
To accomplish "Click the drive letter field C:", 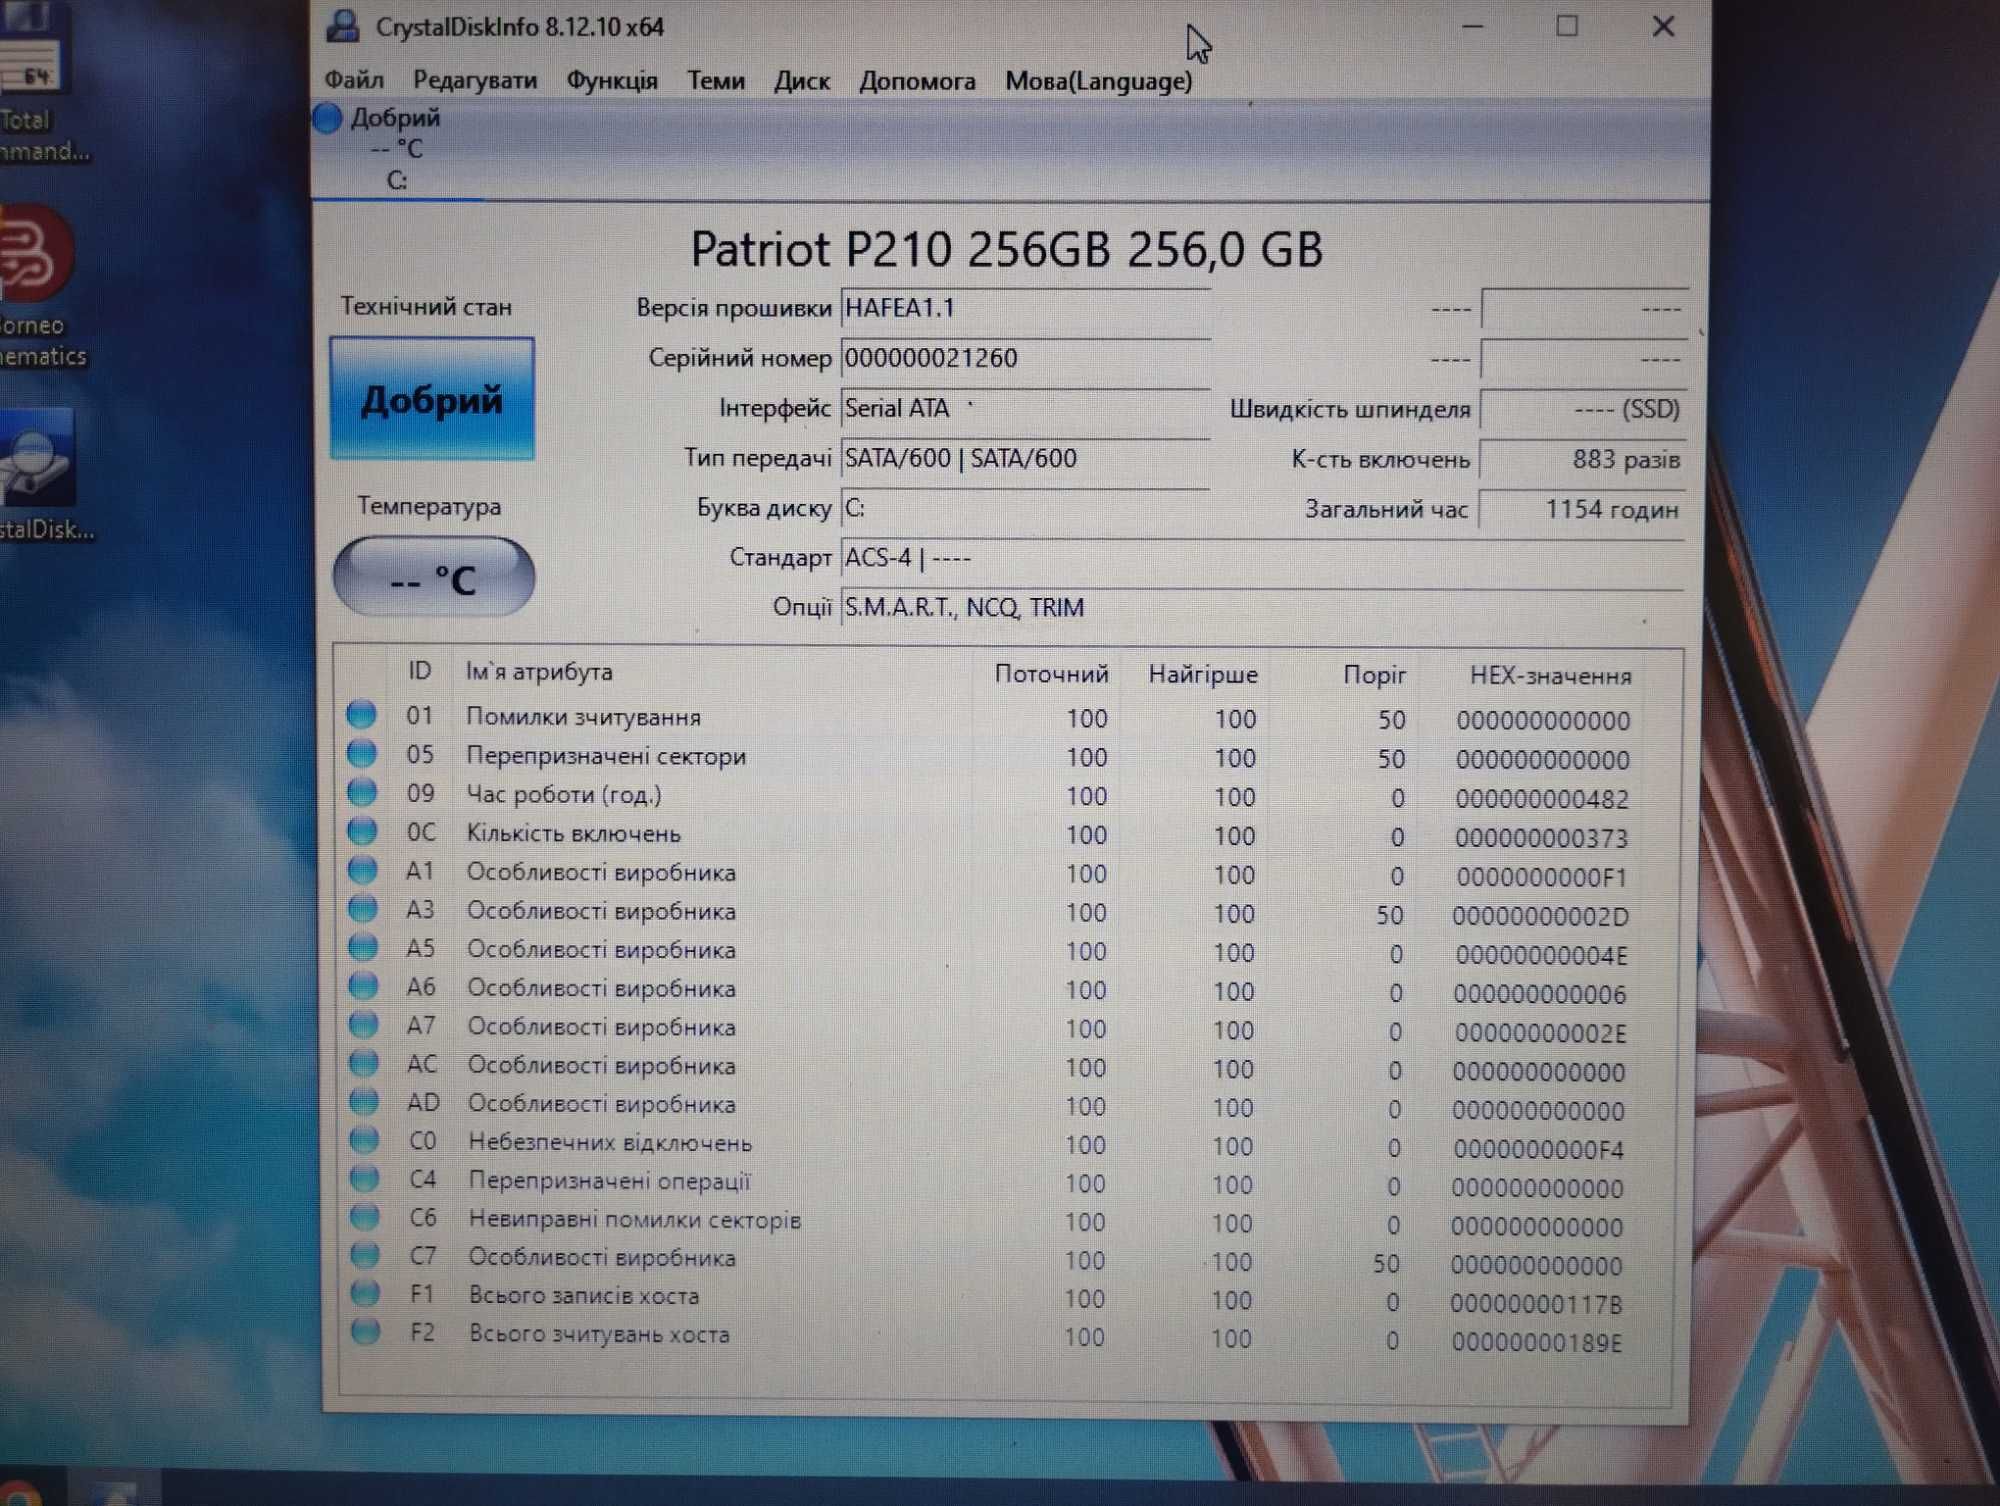I will point(1026,508).
